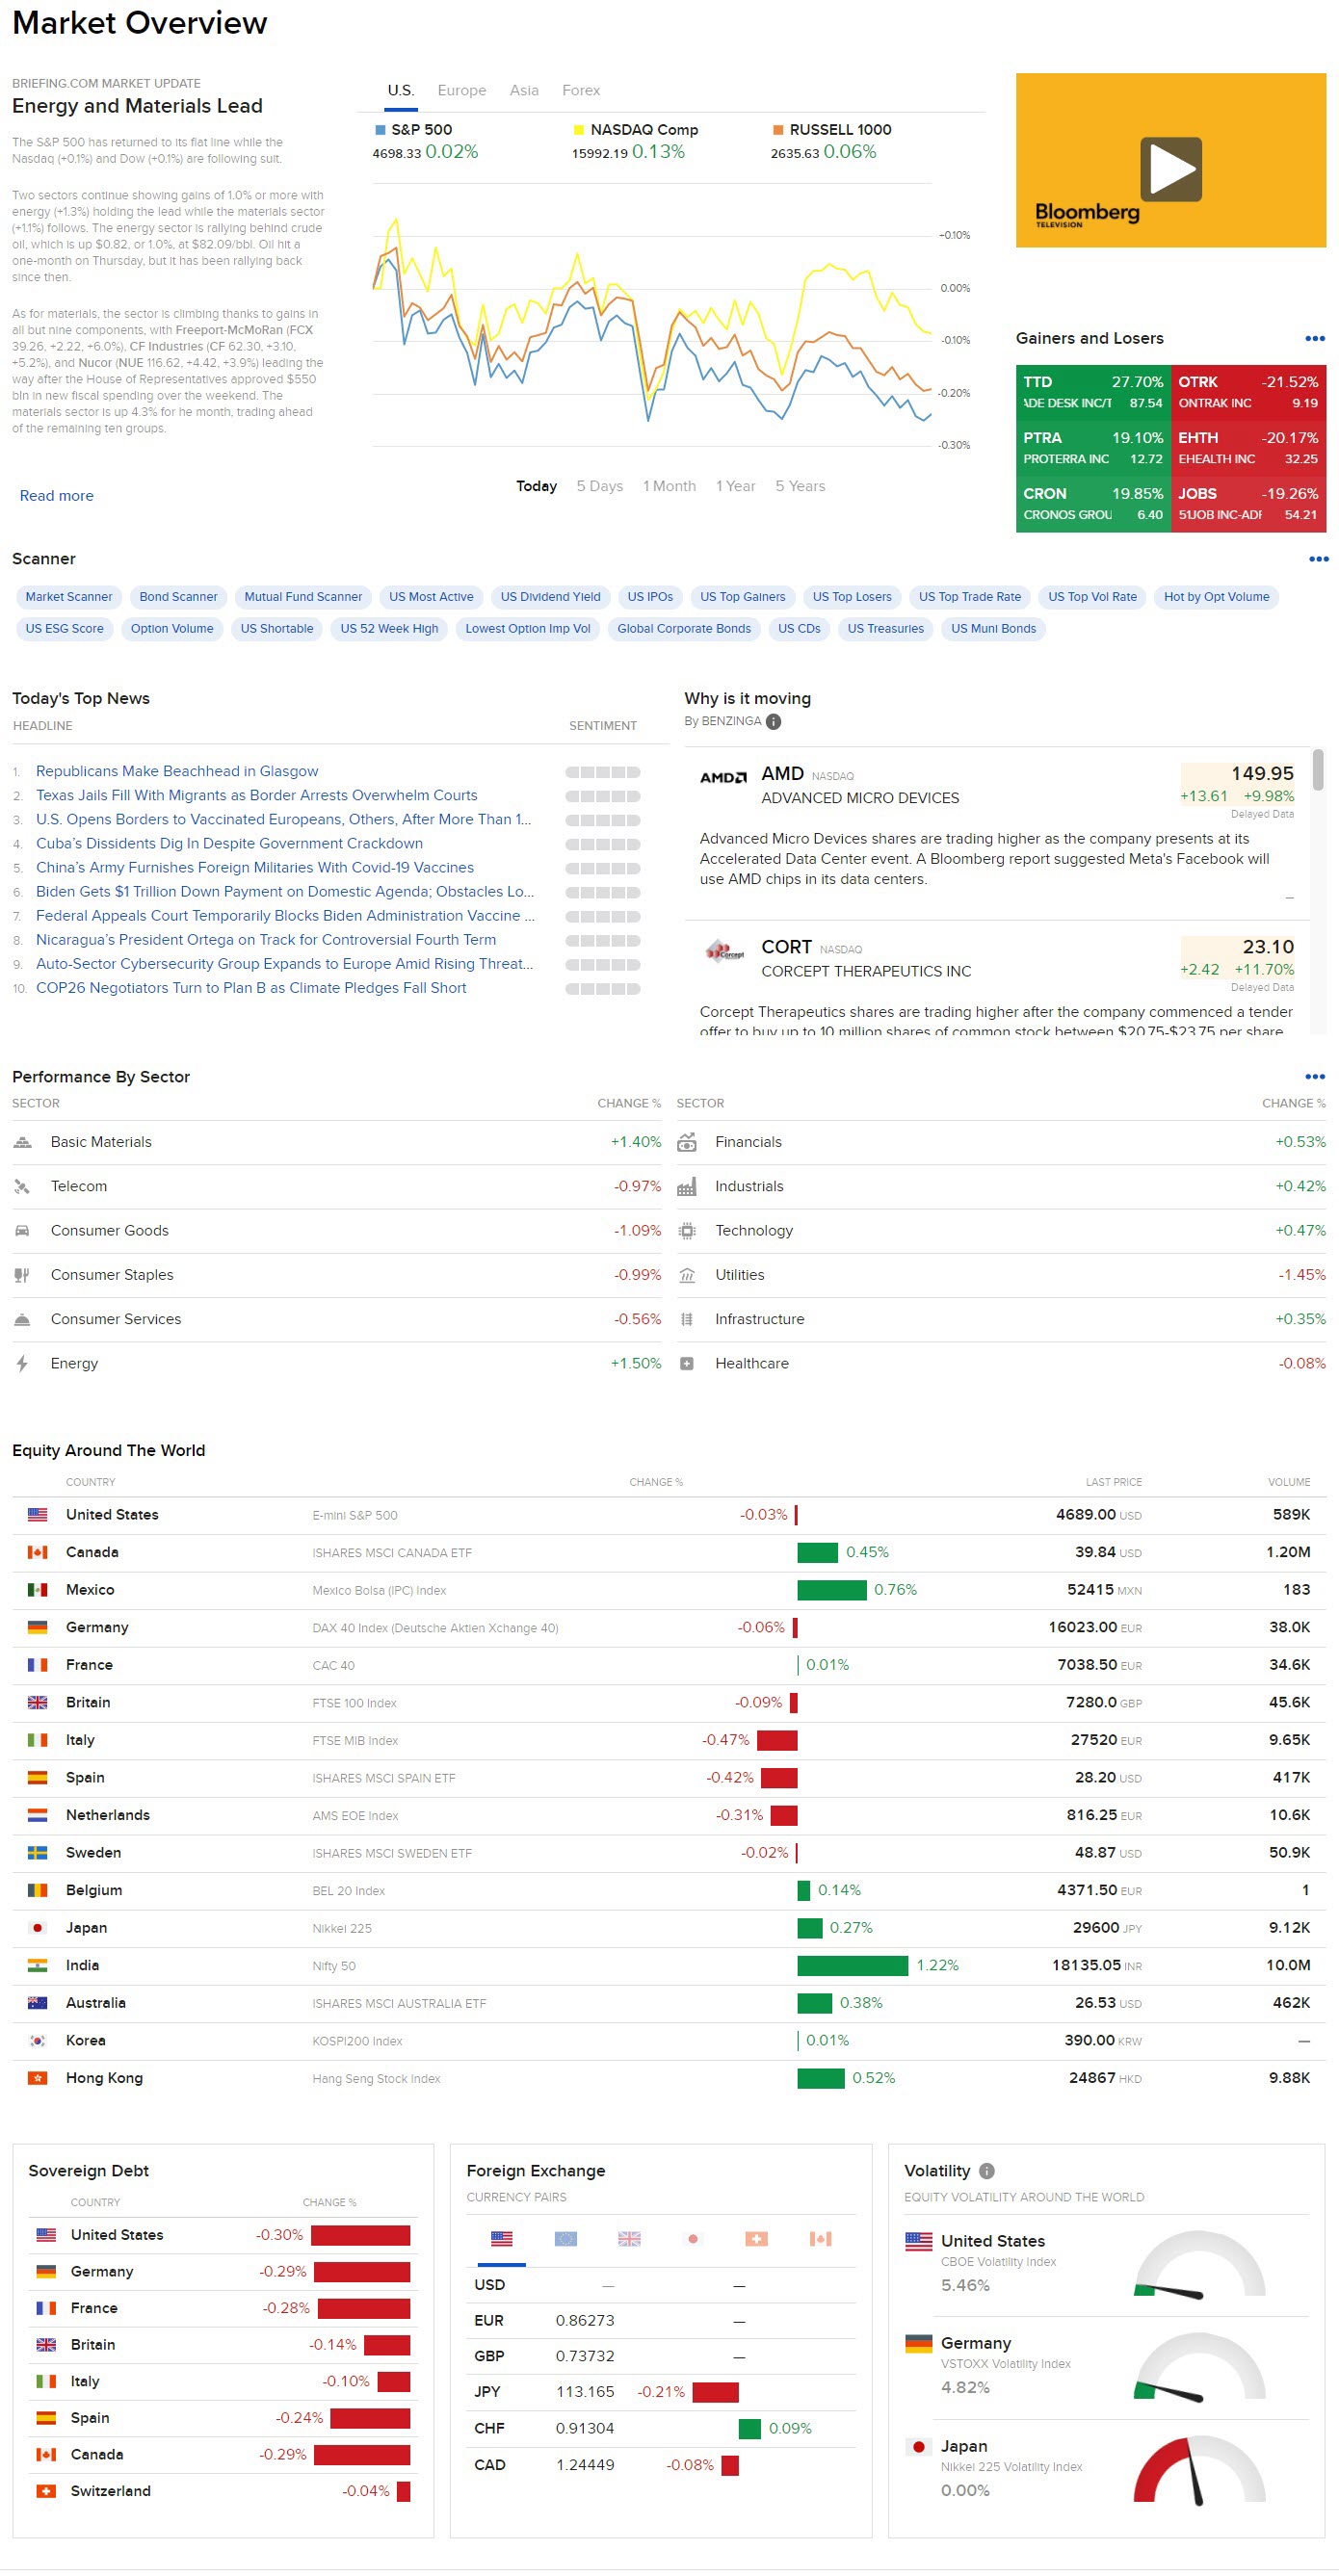
Task: Click the Benzinga info icon under Why is it moving
Action: 775,721
